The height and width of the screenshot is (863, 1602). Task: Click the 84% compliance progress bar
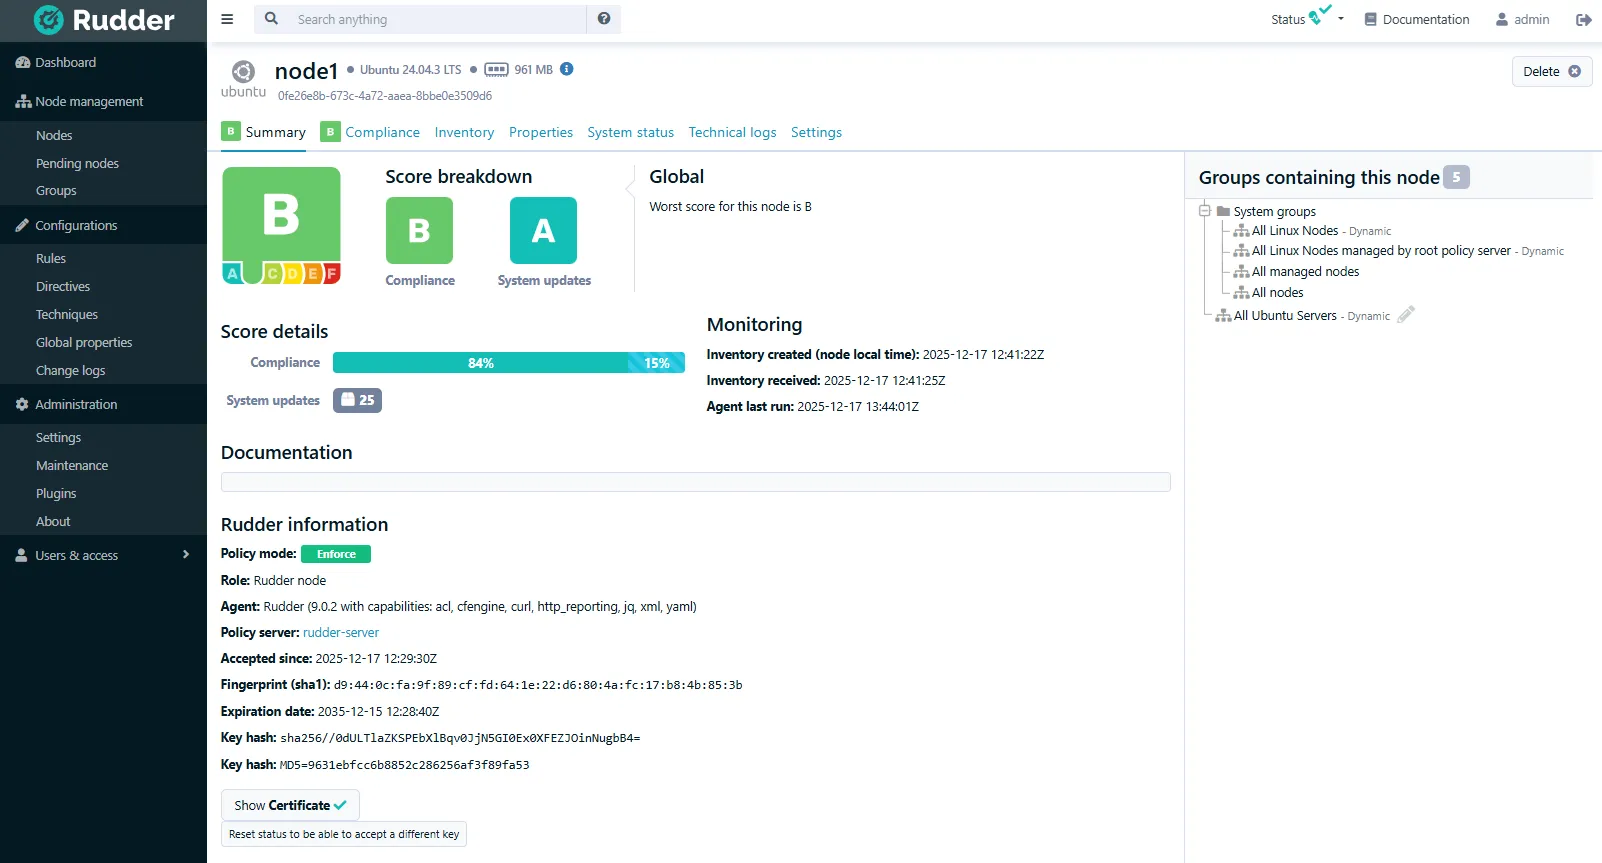pyautogui.click(x=480, y=363)
